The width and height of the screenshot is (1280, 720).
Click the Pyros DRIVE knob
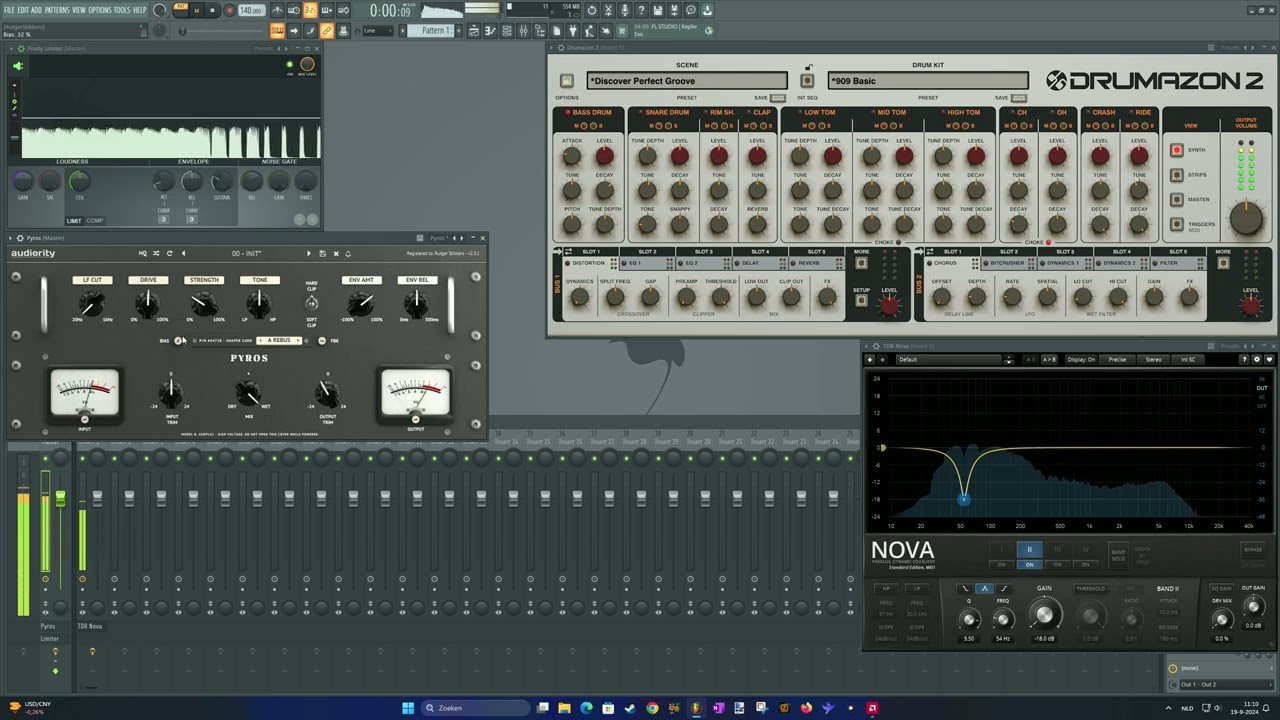pyautogui.click(x=148, y=305)
